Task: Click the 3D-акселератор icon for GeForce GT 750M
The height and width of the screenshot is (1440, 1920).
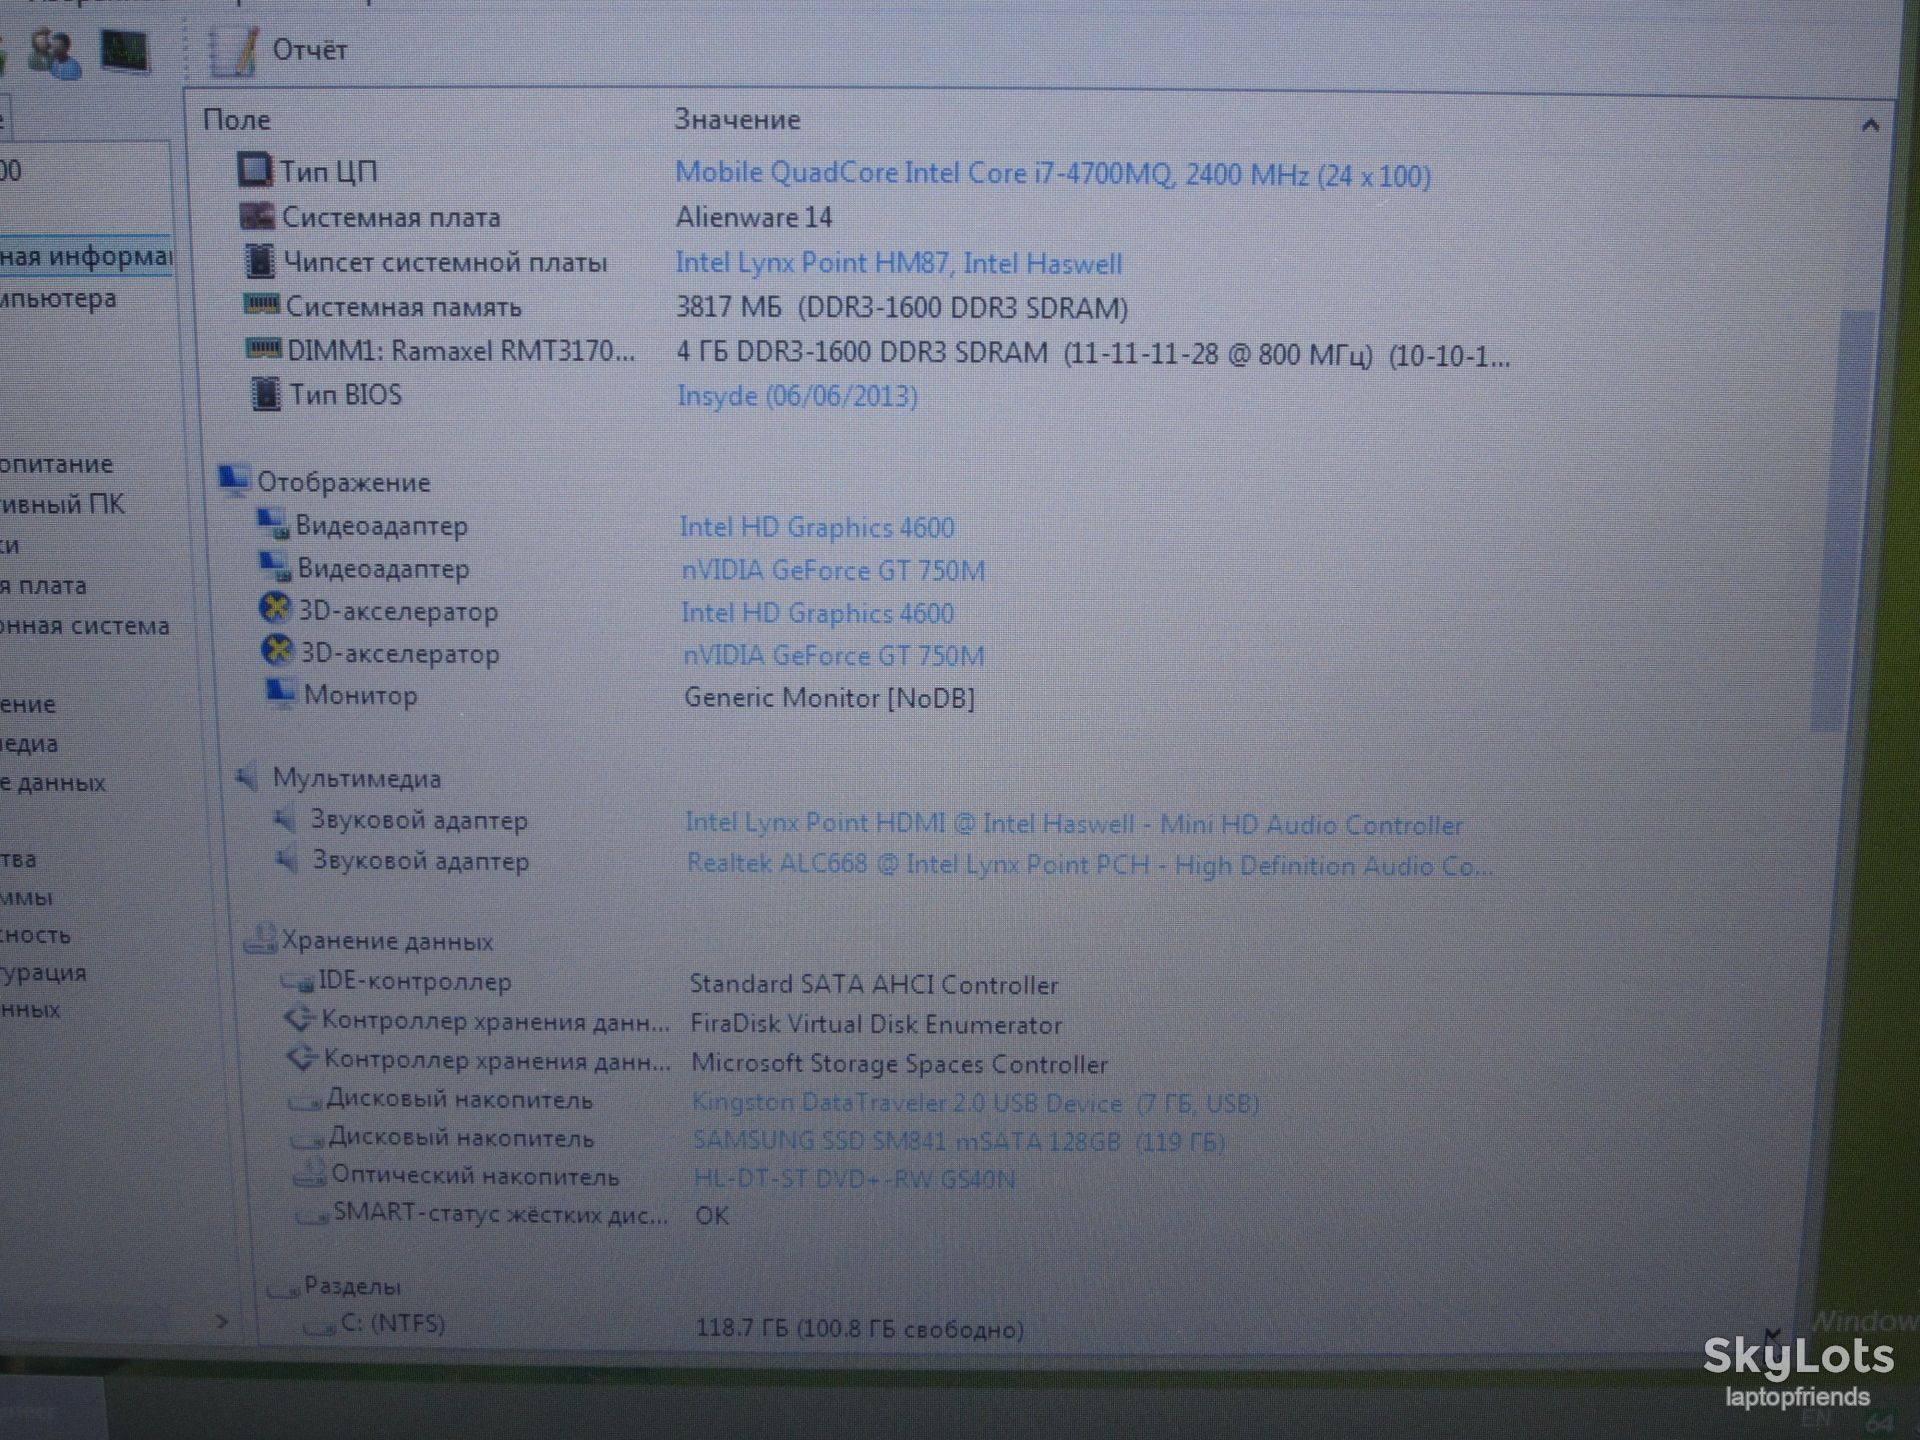Action: (277, 651)
